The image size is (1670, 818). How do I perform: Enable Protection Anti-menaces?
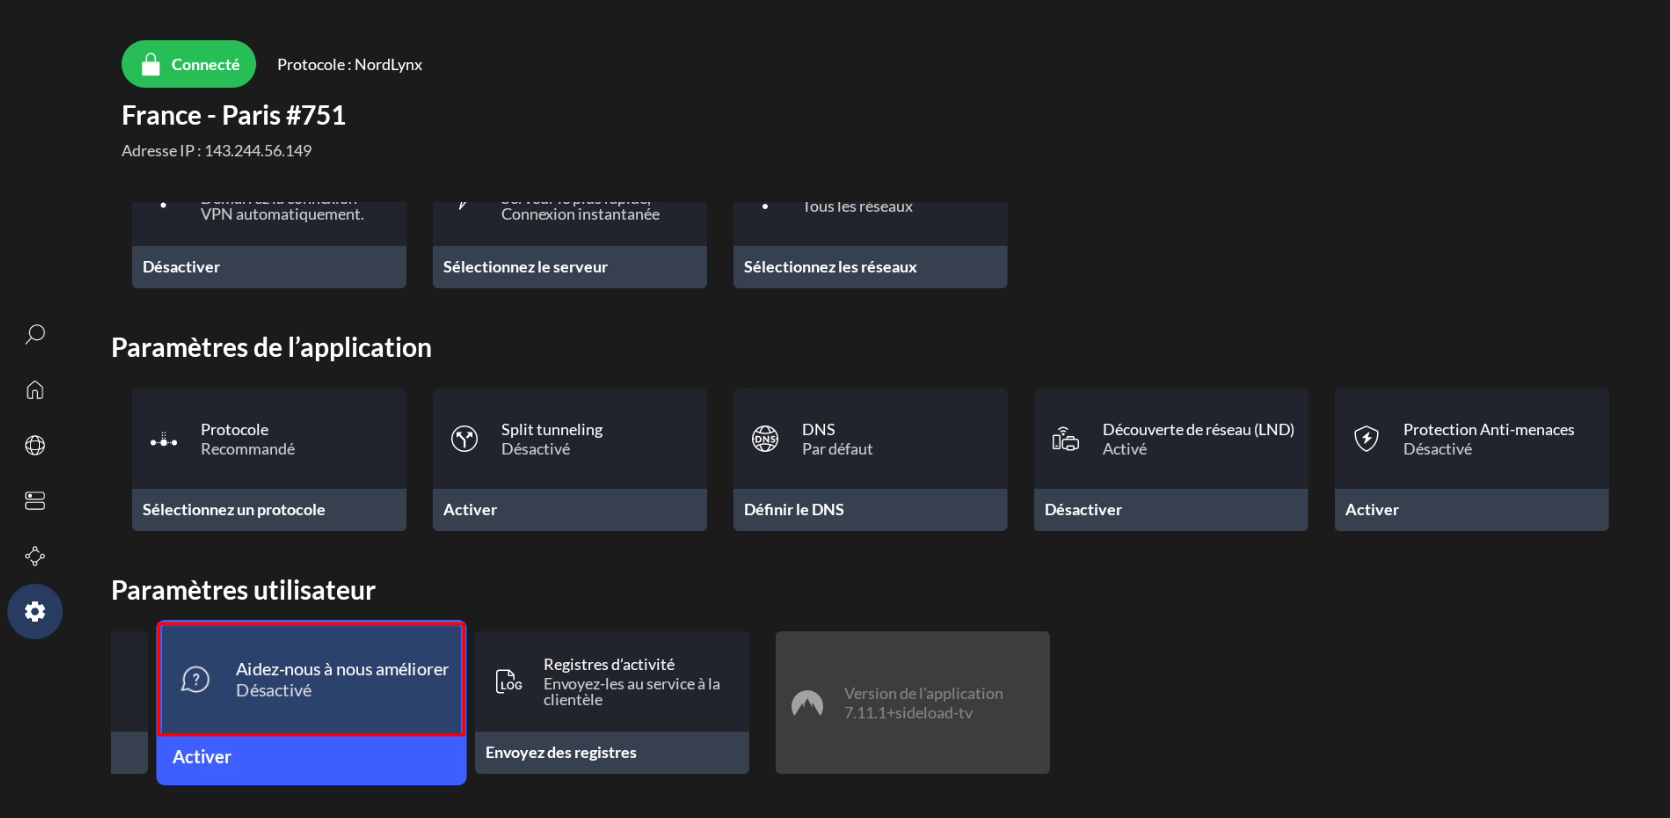point(1470,510)
